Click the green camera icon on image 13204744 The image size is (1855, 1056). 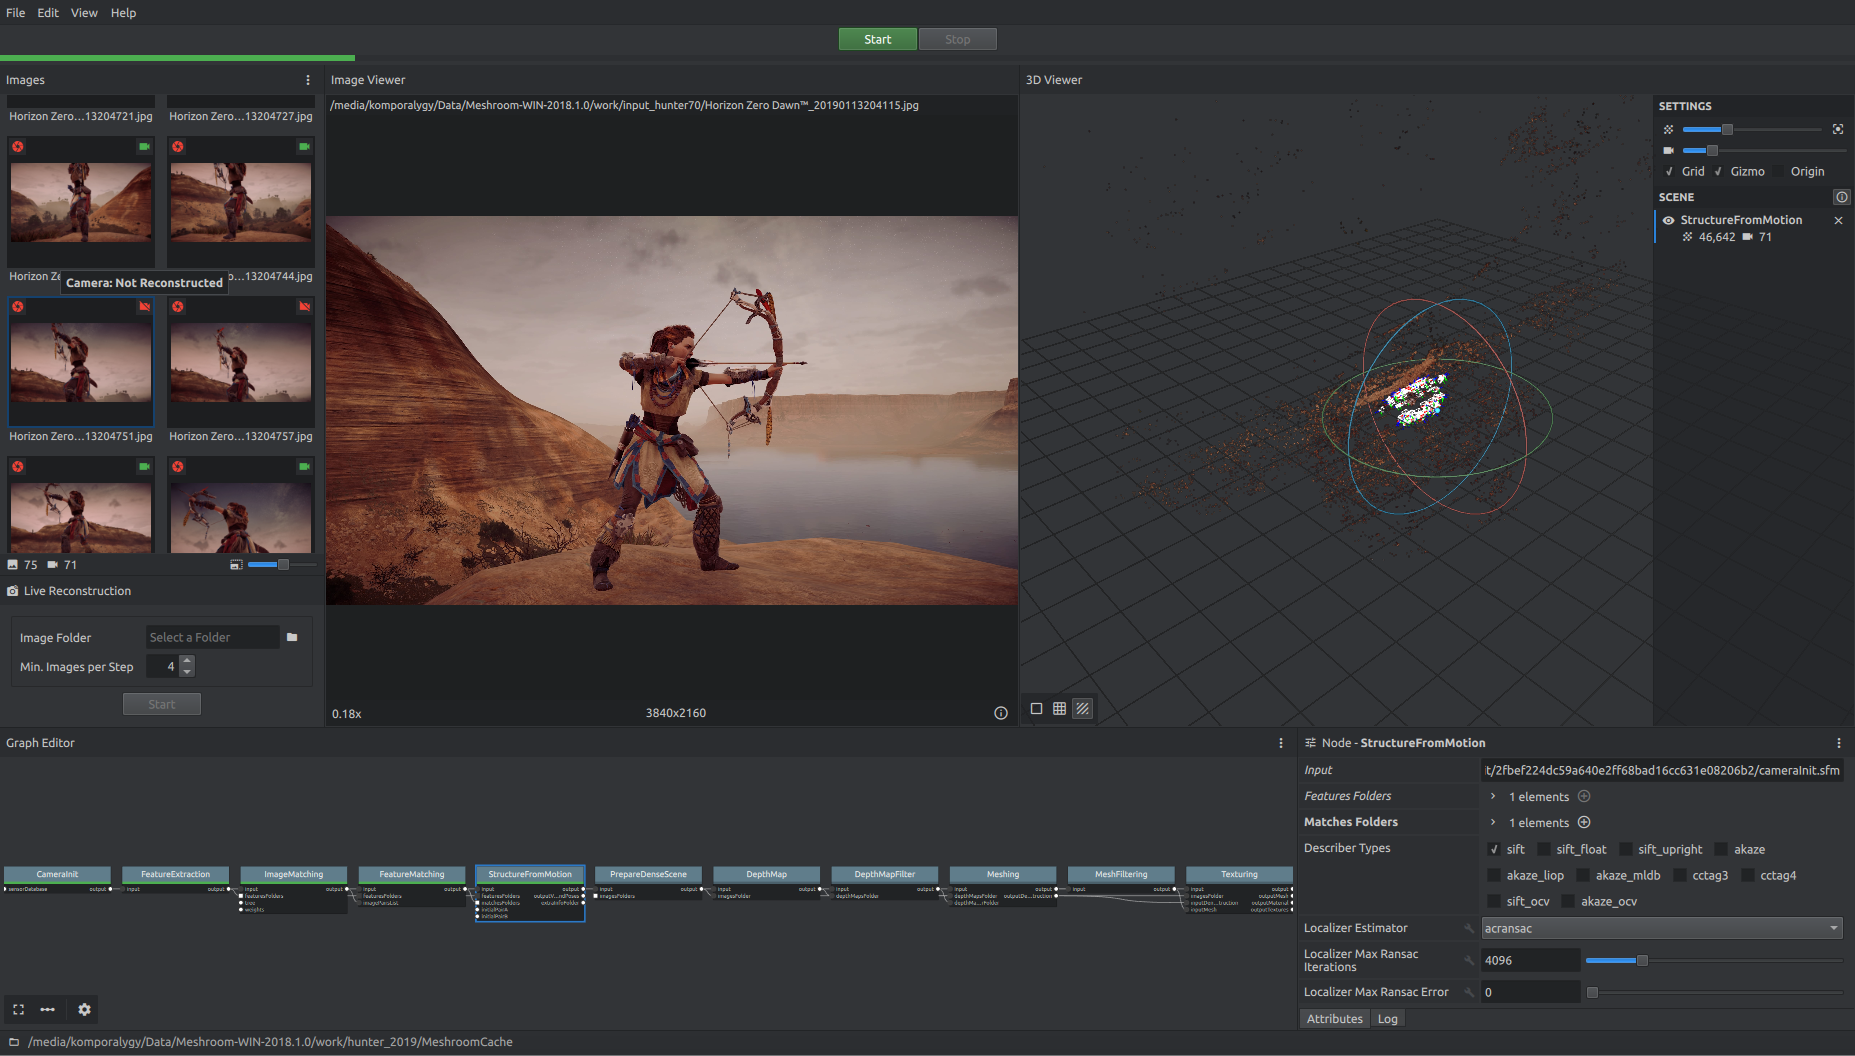pos(304,147)
